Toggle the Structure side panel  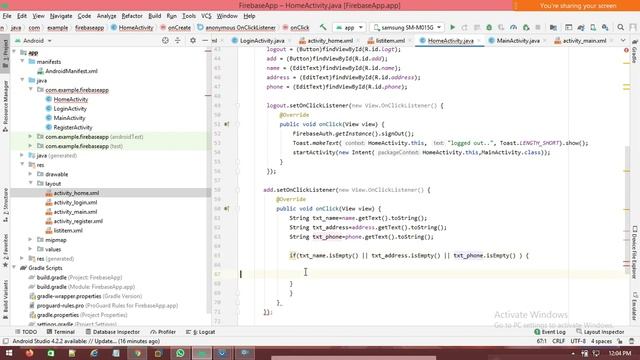pyautogui.click(x=5, y=205)
